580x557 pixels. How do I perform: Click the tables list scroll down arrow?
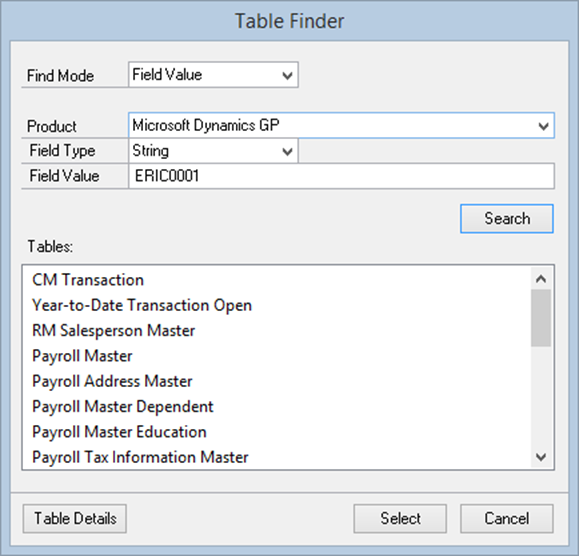(x=541, y=457)
